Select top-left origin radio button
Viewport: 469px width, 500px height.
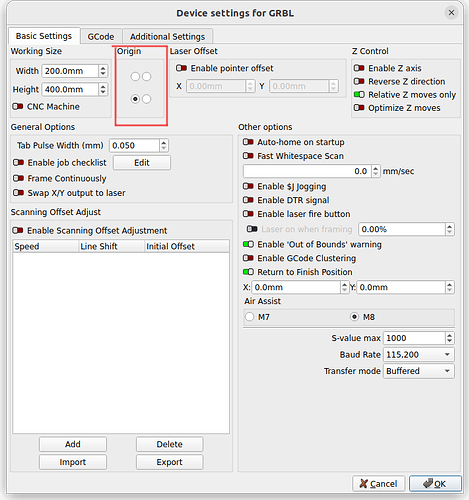[x=135, y=77]
